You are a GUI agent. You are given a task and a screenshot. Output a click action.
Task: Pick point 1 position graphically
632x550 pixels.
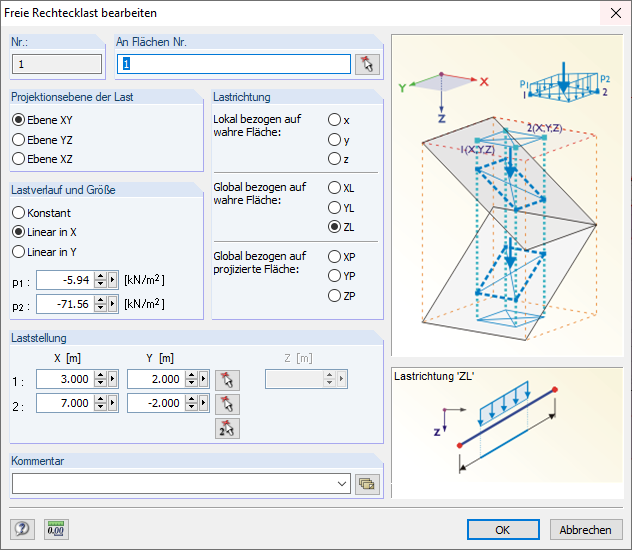pos(227,380)
